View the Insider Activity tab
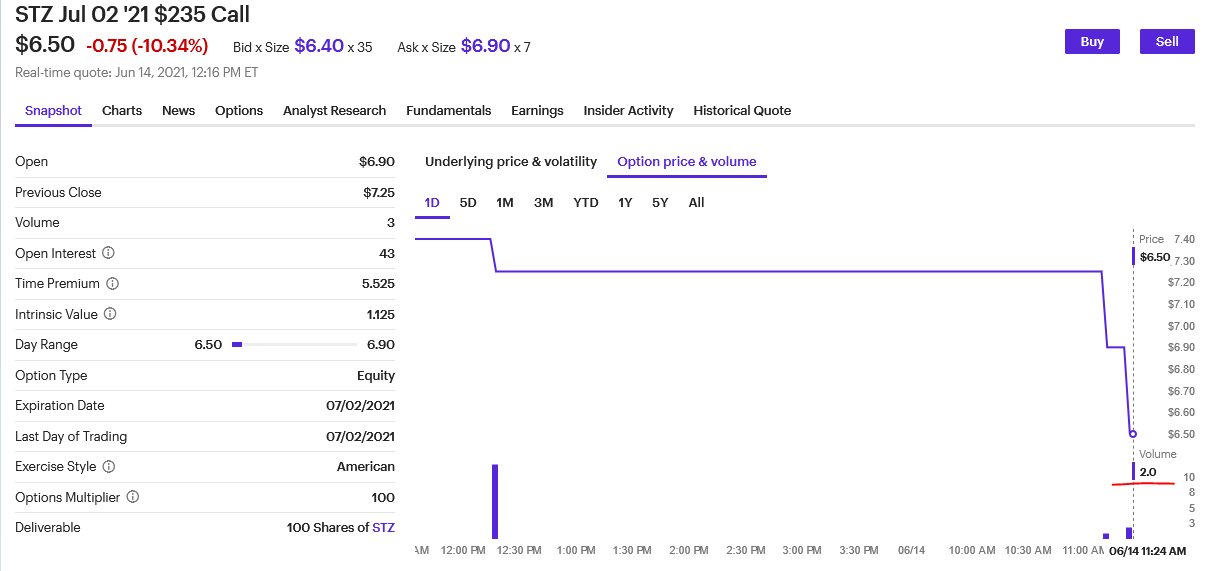Image resolution: width=1206 pixels, height=571 pixels. click(629, 111)
